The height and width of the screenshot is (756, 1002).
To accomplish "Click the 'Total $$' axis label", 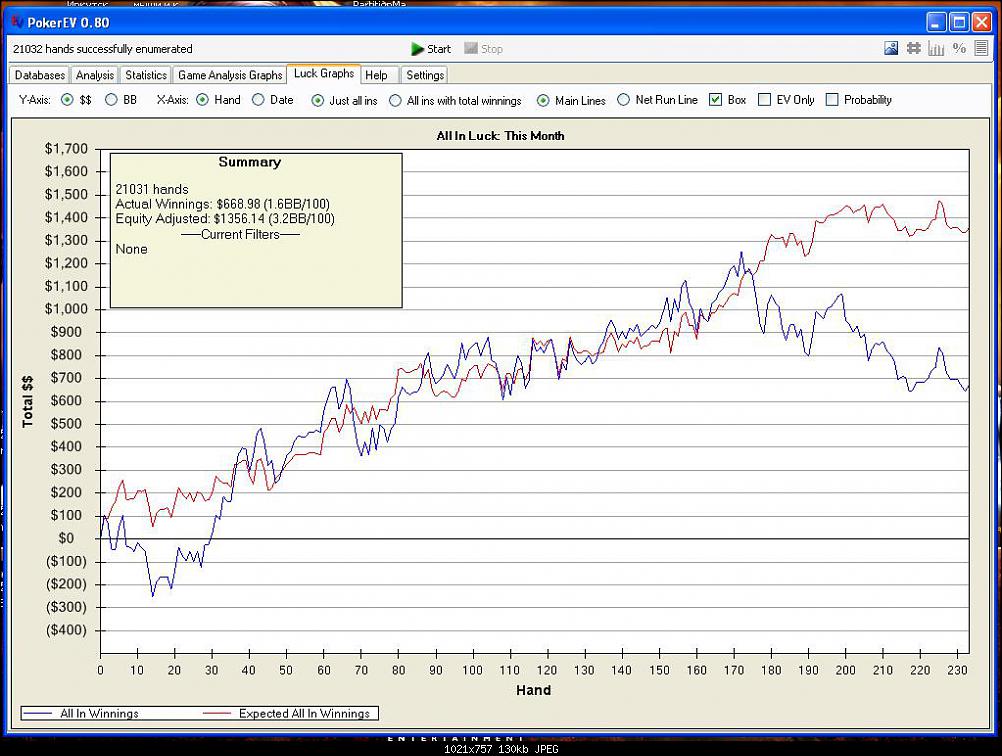I will point(27,401).
